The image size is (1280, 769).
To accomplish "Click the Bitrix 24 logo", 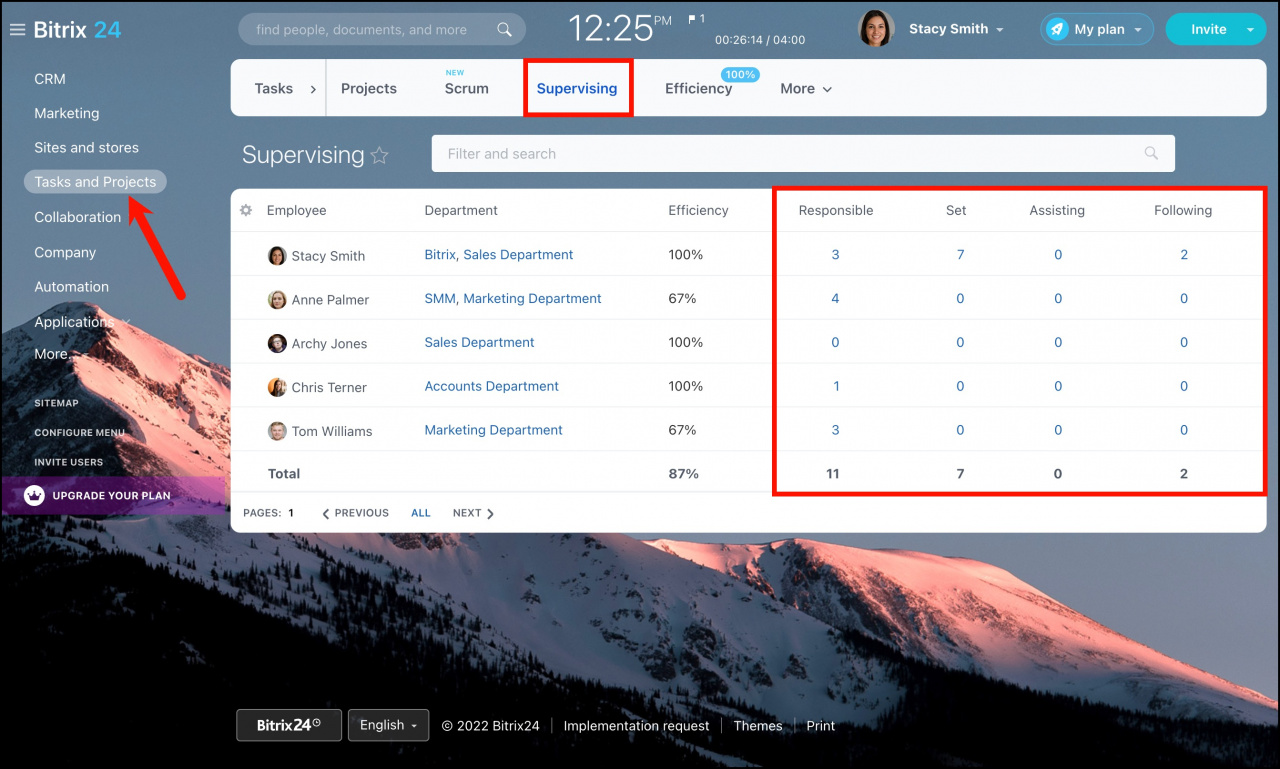I will [77, 30].
